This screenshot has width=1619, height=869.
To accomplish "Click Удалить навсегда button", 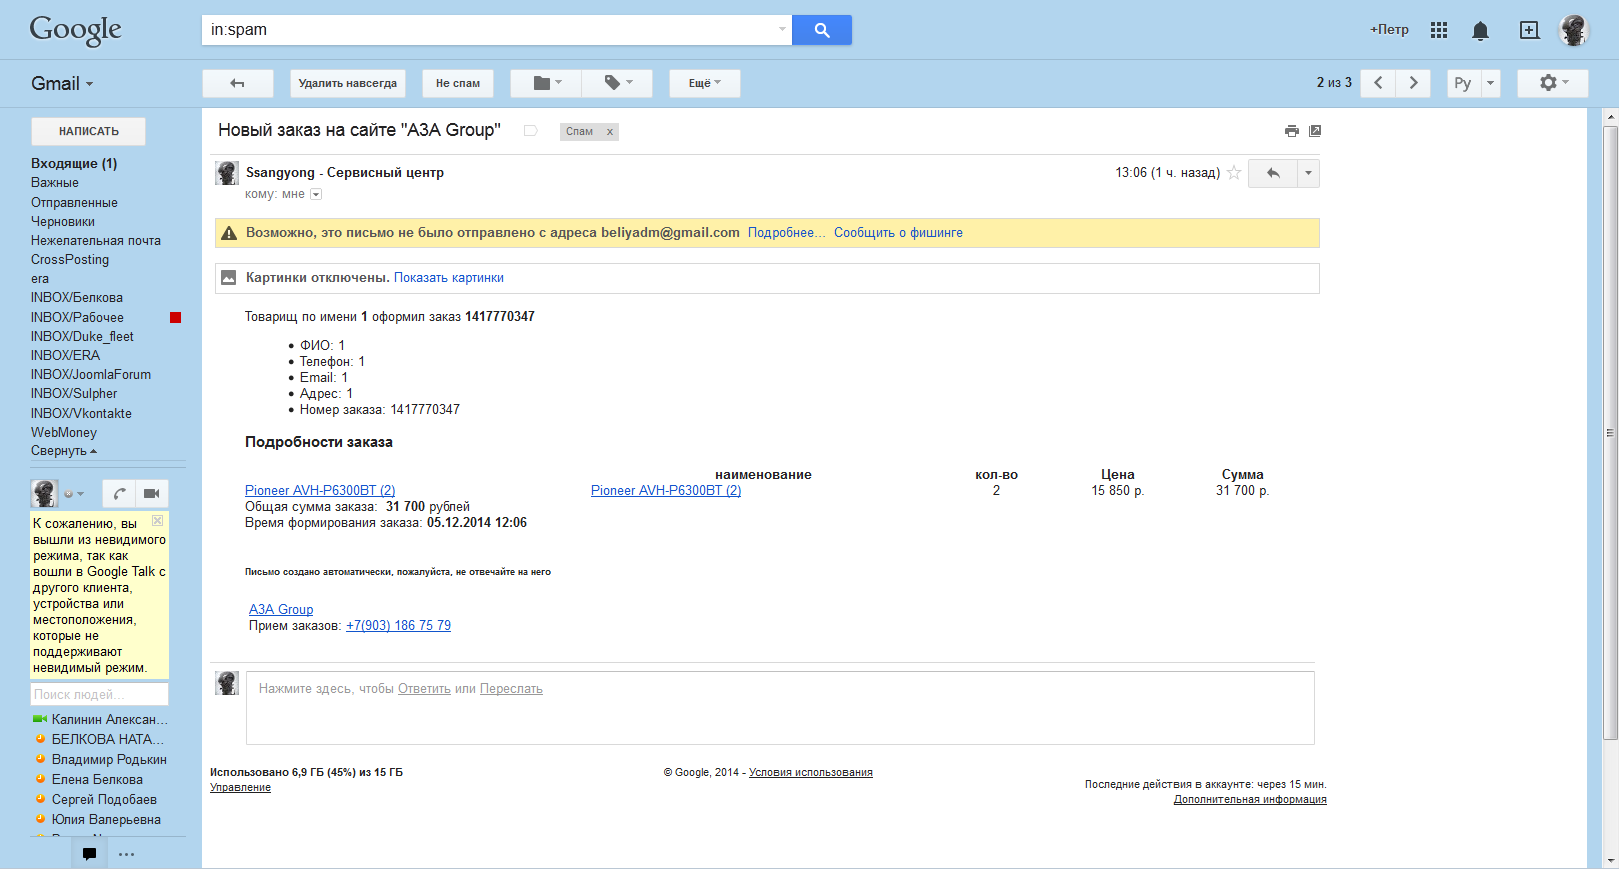I will click(x=348, y=83).
